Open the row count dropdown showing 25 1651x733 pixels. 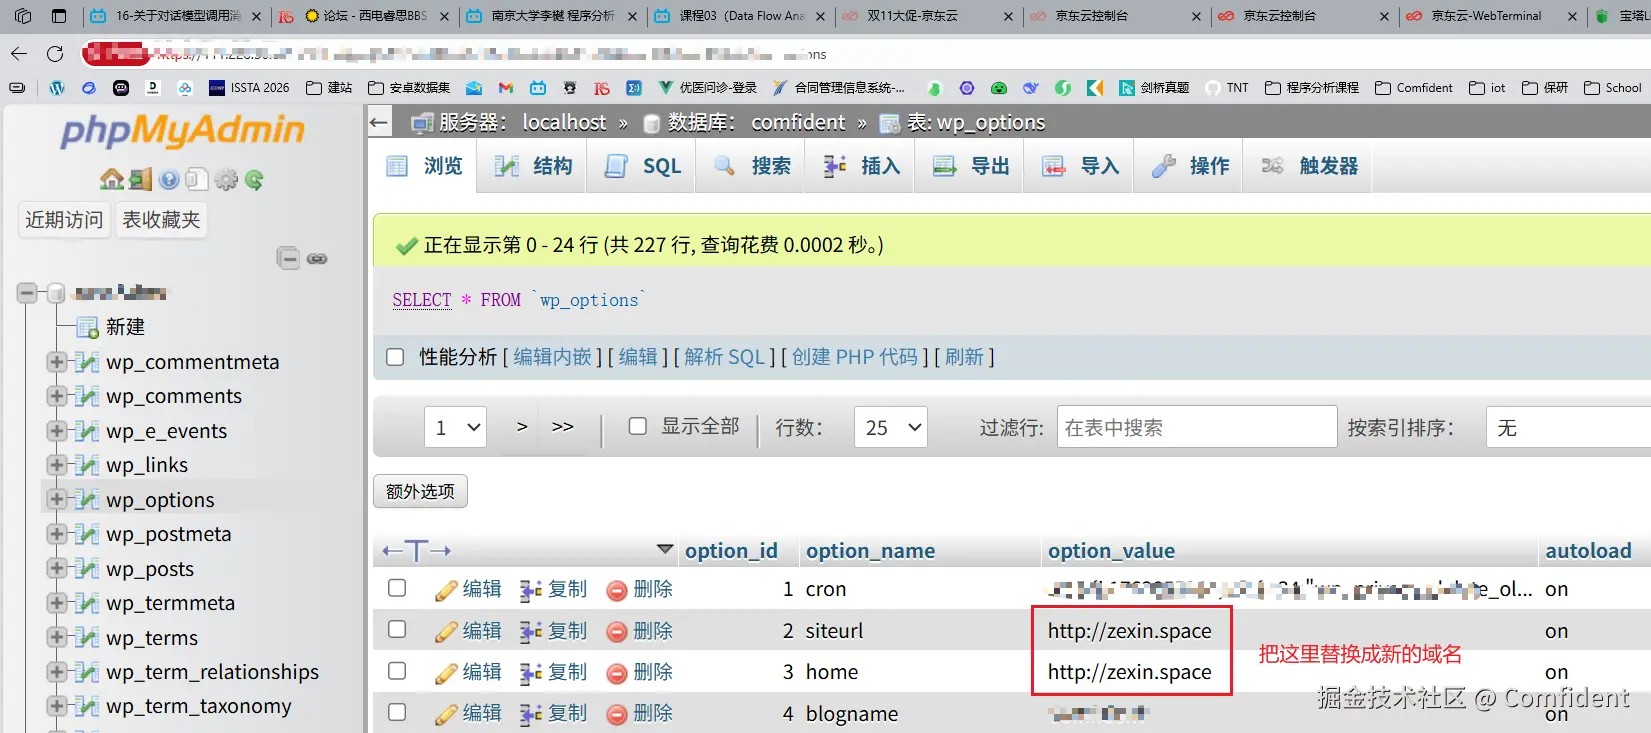[890, 427]
